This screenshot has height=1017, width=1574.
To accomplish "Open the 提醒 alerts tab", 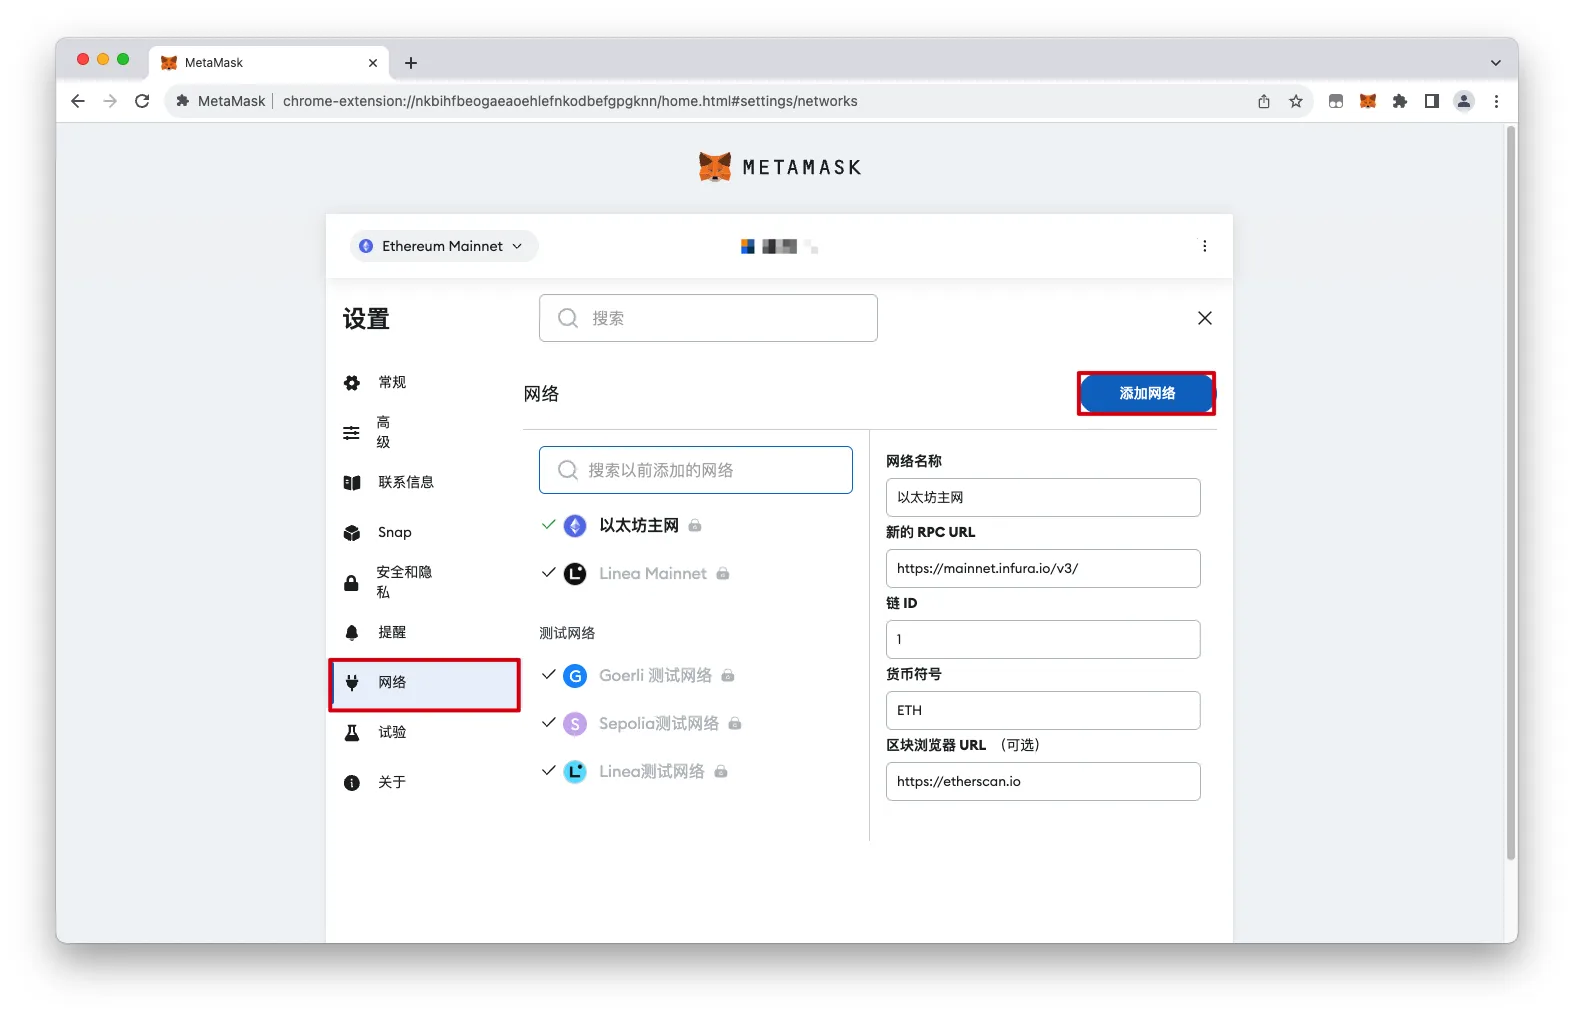I will (424, 632).
